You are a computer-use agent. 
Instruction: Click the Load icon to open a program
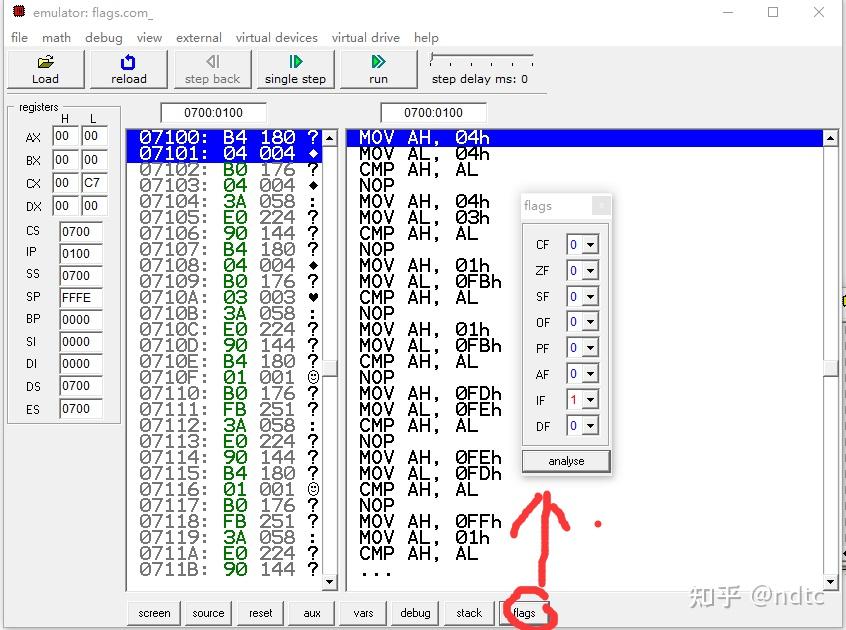(45, 69)
